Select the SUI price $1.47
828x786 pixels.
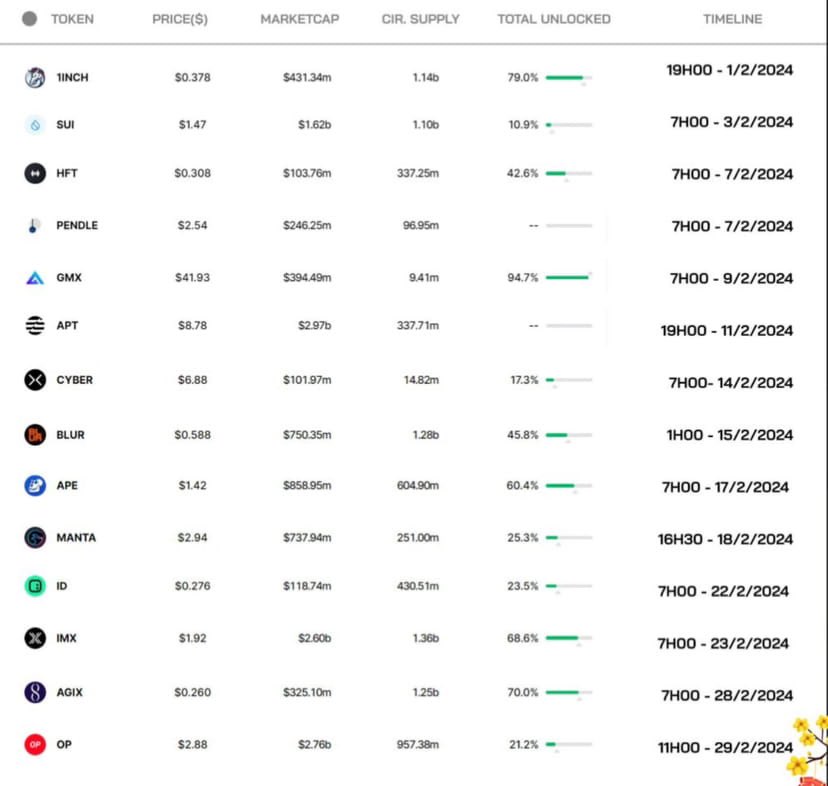coord(192,125)
